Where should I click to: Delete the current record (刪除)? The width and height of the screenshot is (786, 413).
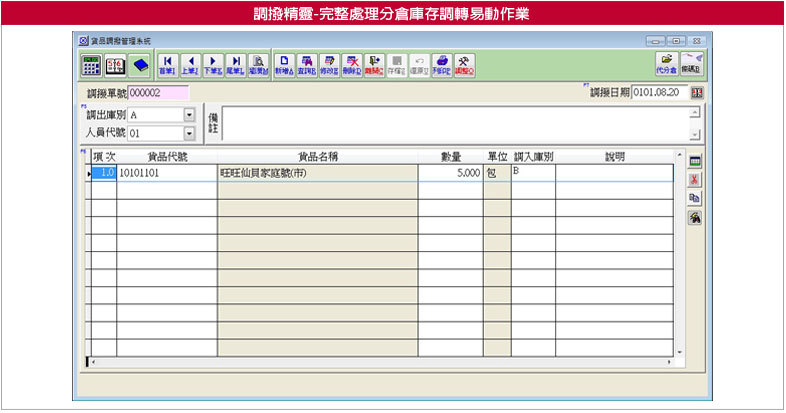pyautogui.click(x=351, y=65)
